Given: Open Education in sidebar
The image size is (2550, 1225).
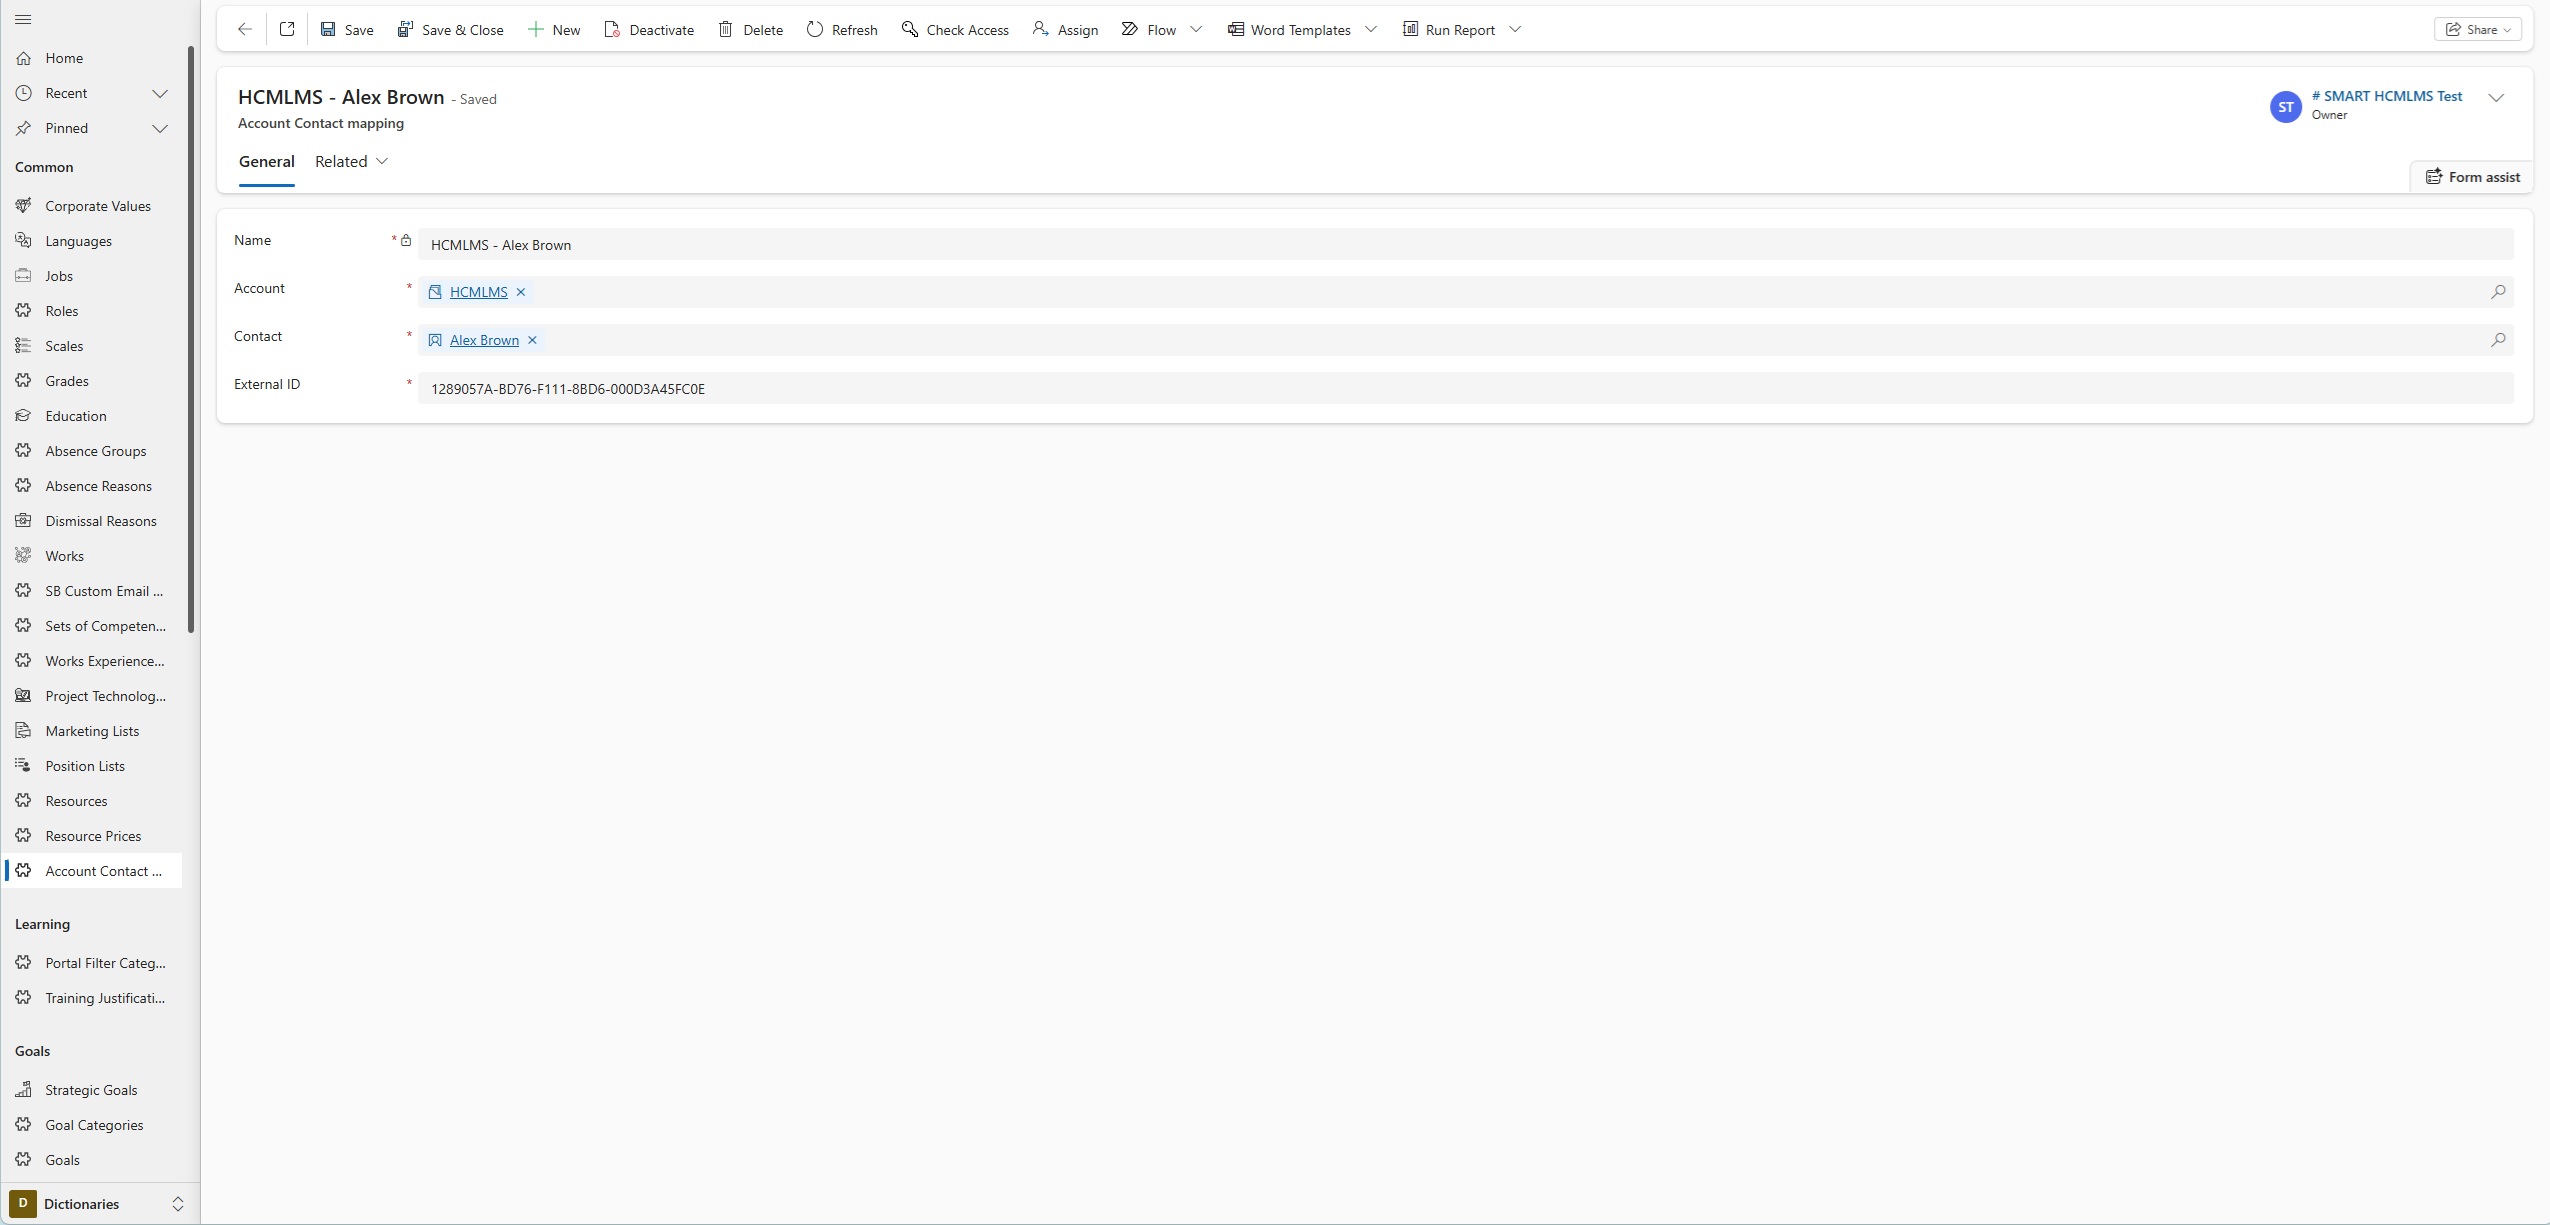Looking at the screenshot, I should [92, 416].
